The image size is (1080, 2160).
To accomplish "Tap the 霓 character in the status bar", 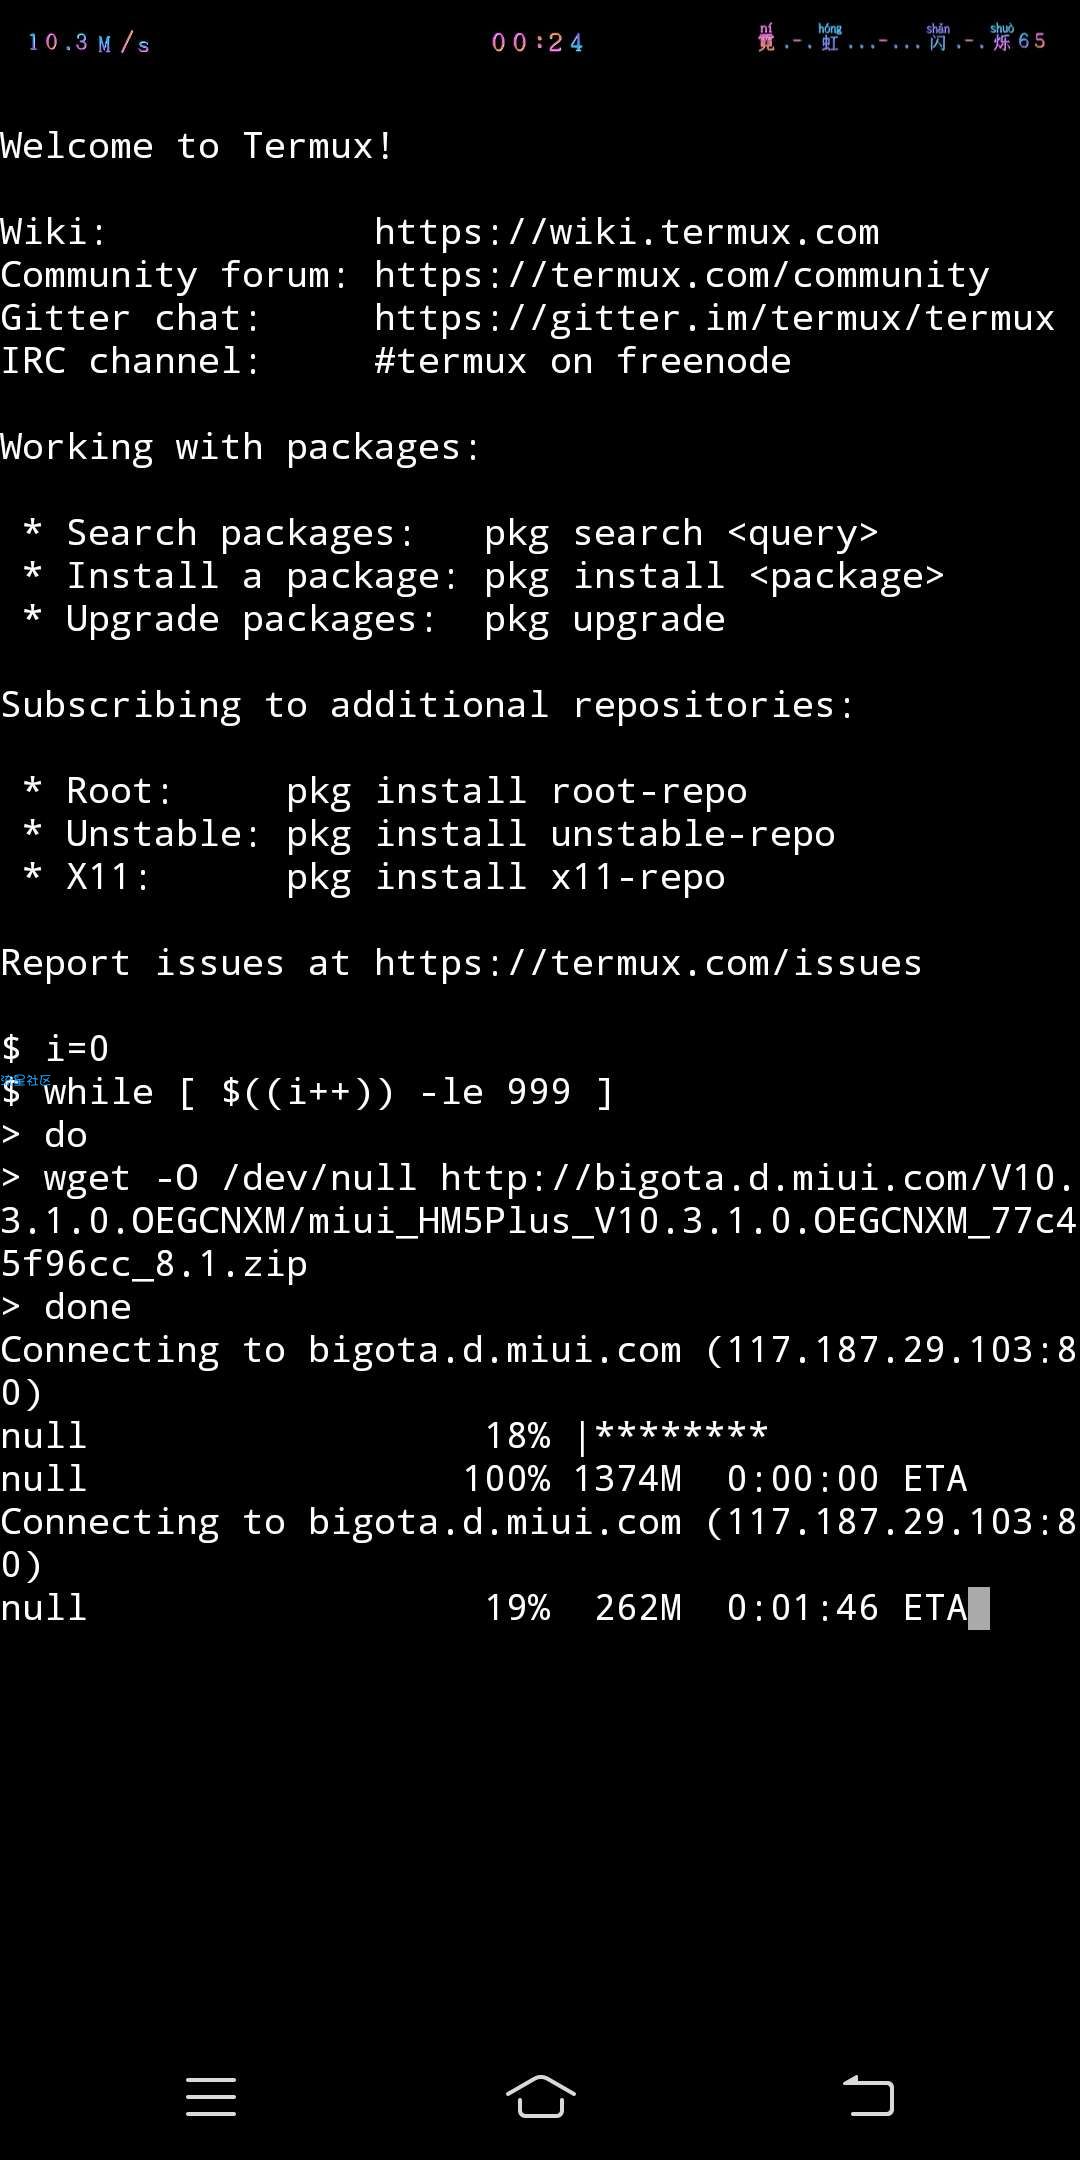I will [766, 38].
